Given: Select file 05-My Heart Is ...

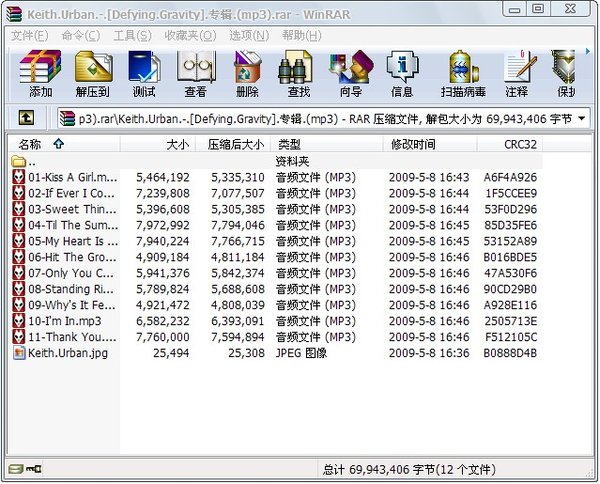Looking at the screenshot, I should click(x=73, y=241).
